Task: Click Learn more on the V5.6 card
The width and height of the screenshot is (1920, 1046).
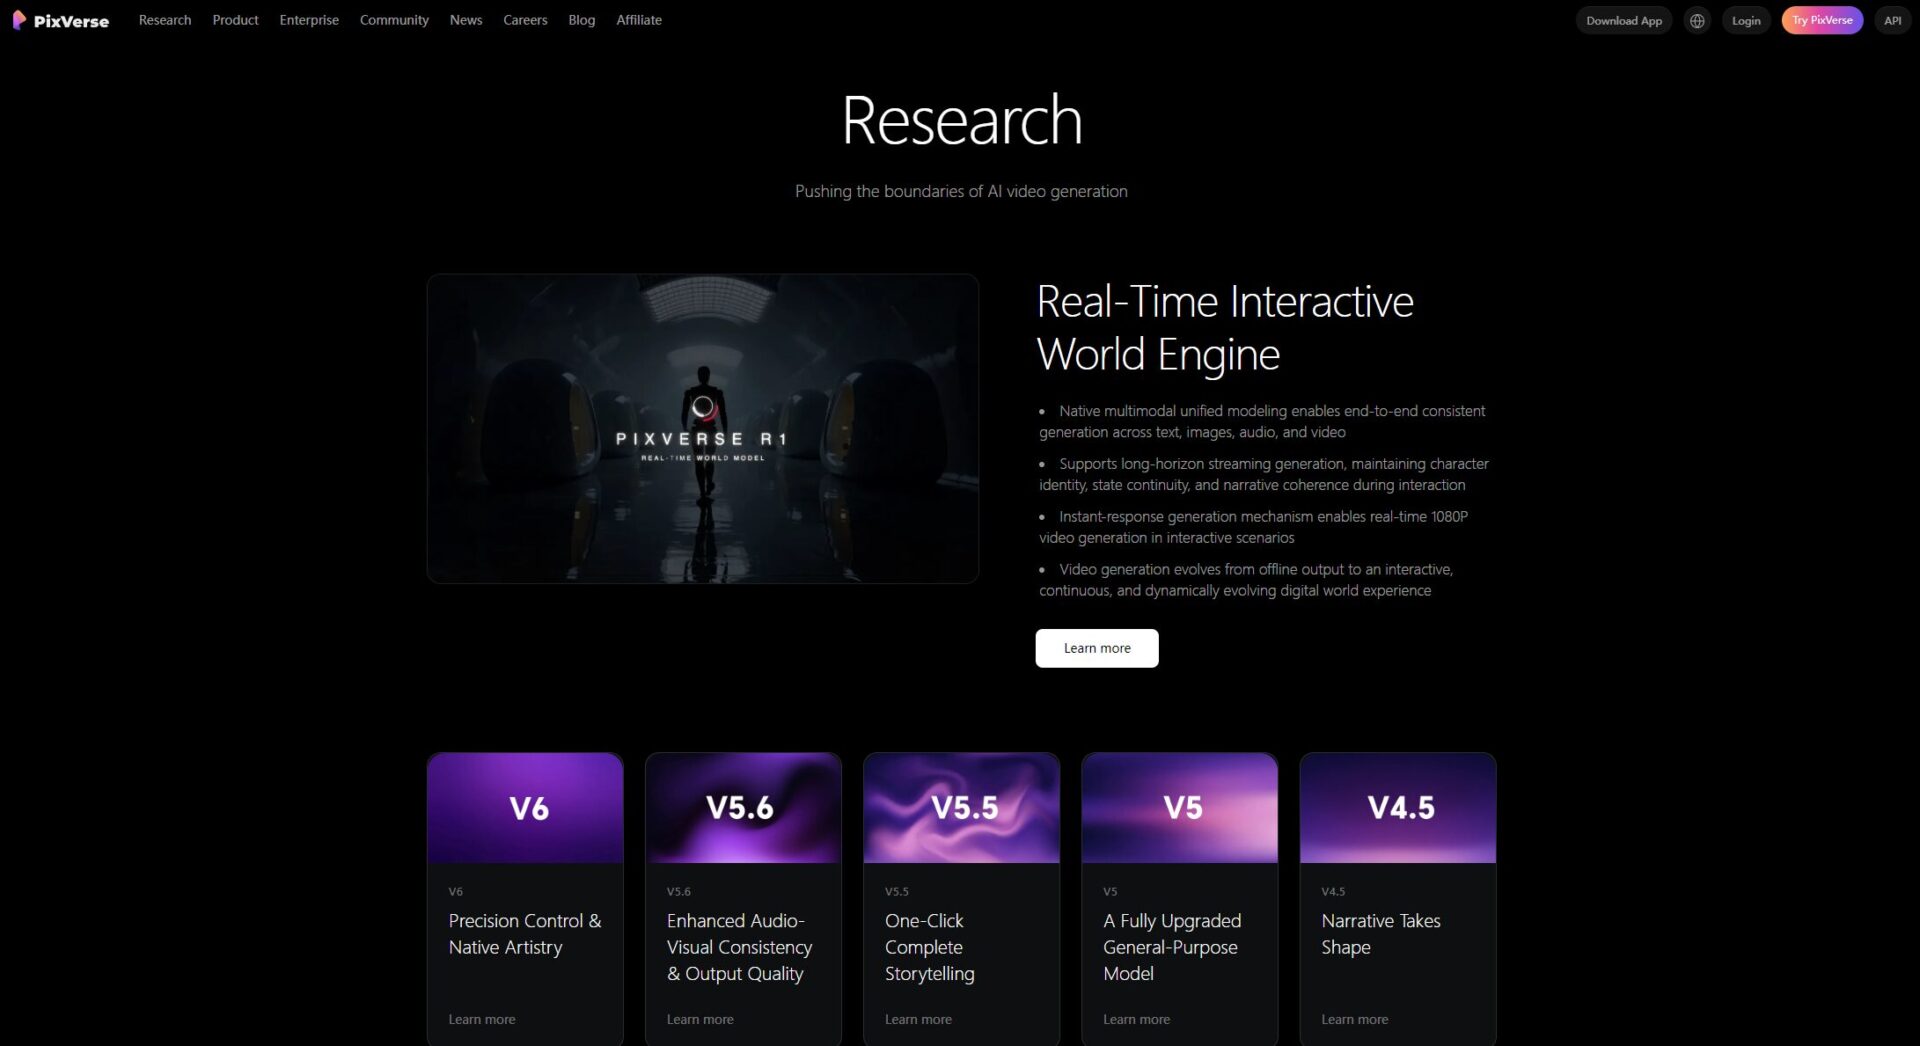Action: click(700, 1019)
